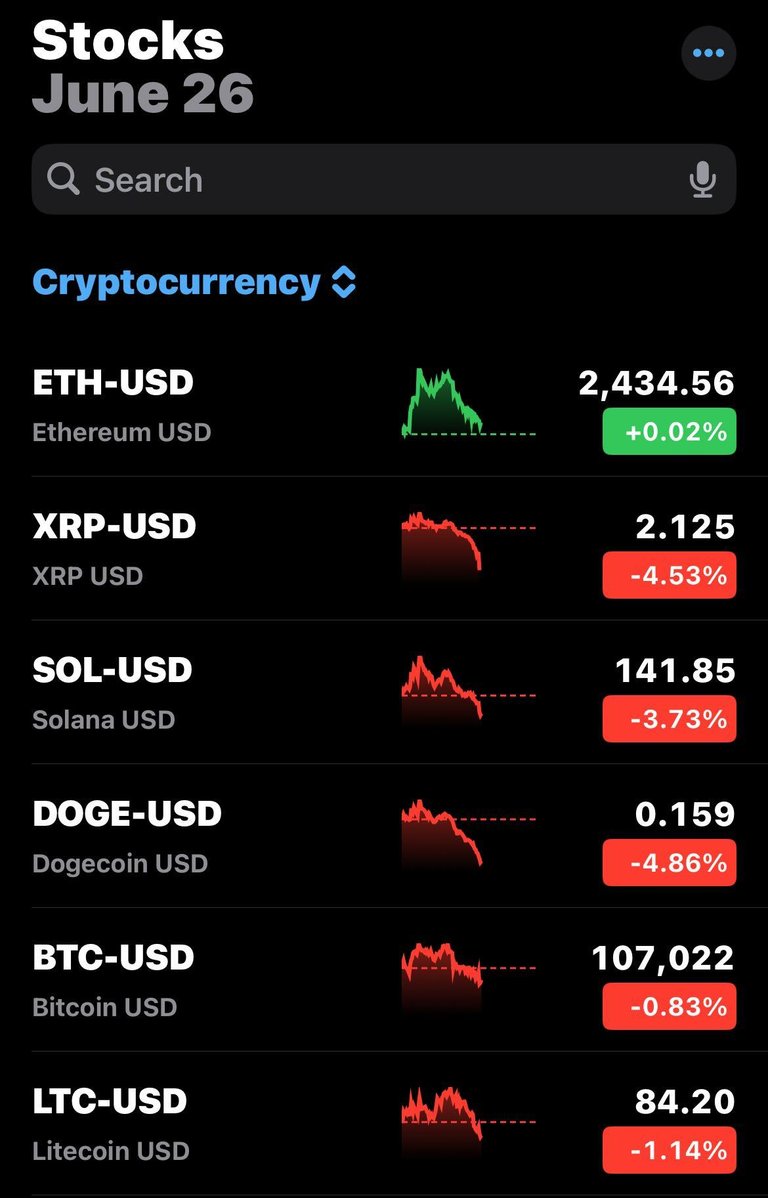This screenshot has width=768, height=1198.
Task: Open the Bitcoin sparkline chart
Action: [x=468, y=974]
